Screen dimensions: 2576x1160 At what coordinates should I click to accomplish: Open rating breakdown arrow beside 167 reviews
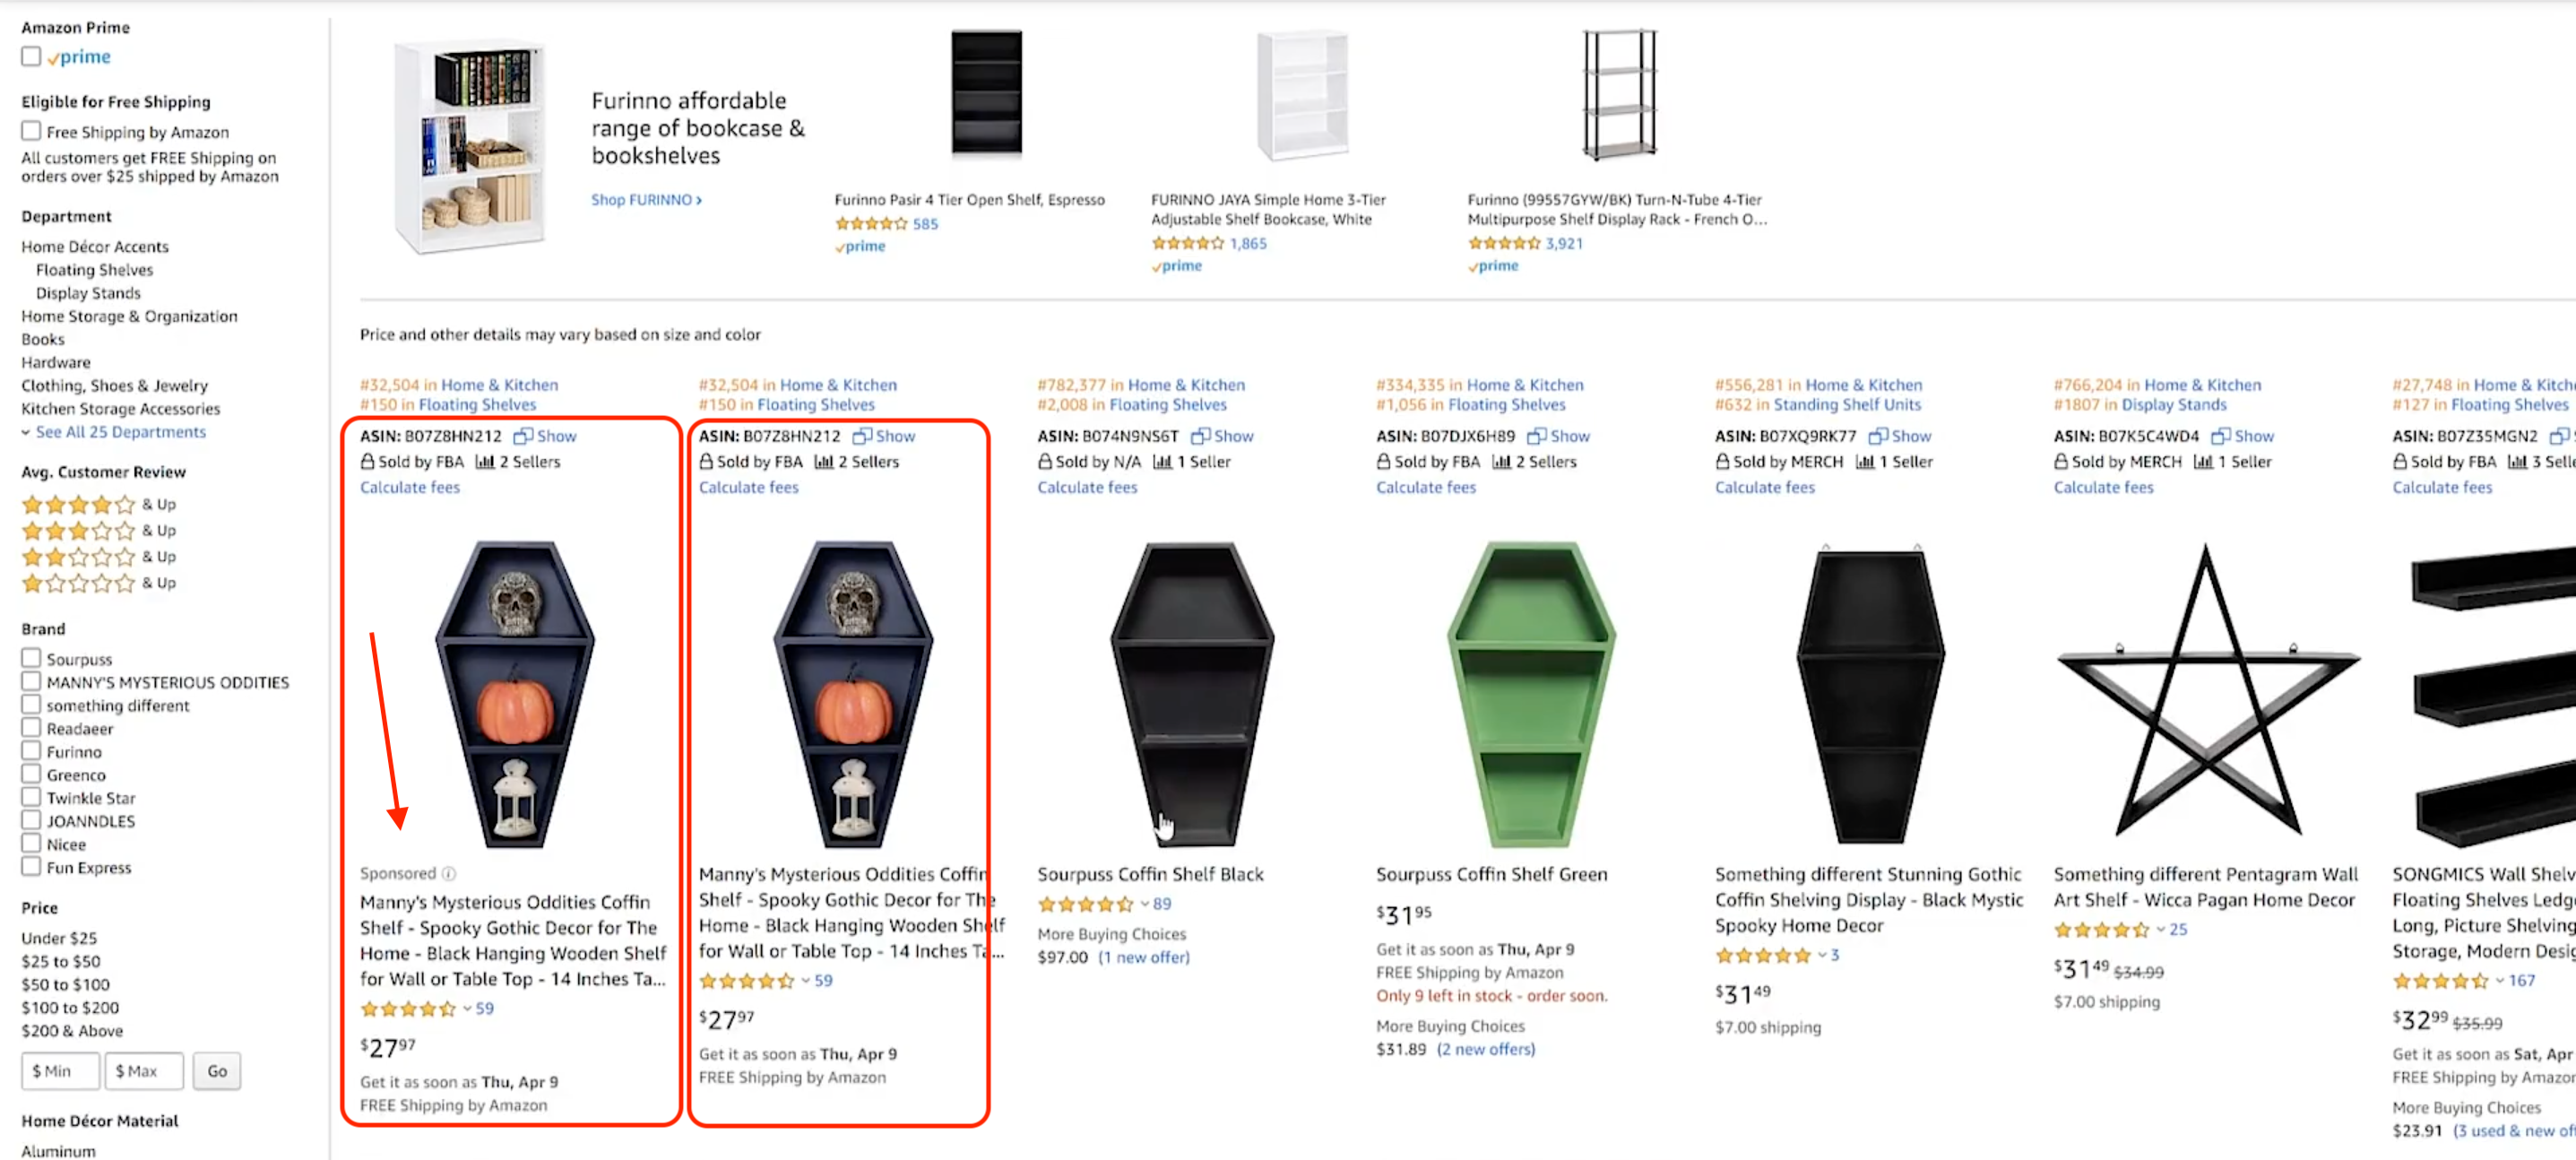pos(2499,981)
